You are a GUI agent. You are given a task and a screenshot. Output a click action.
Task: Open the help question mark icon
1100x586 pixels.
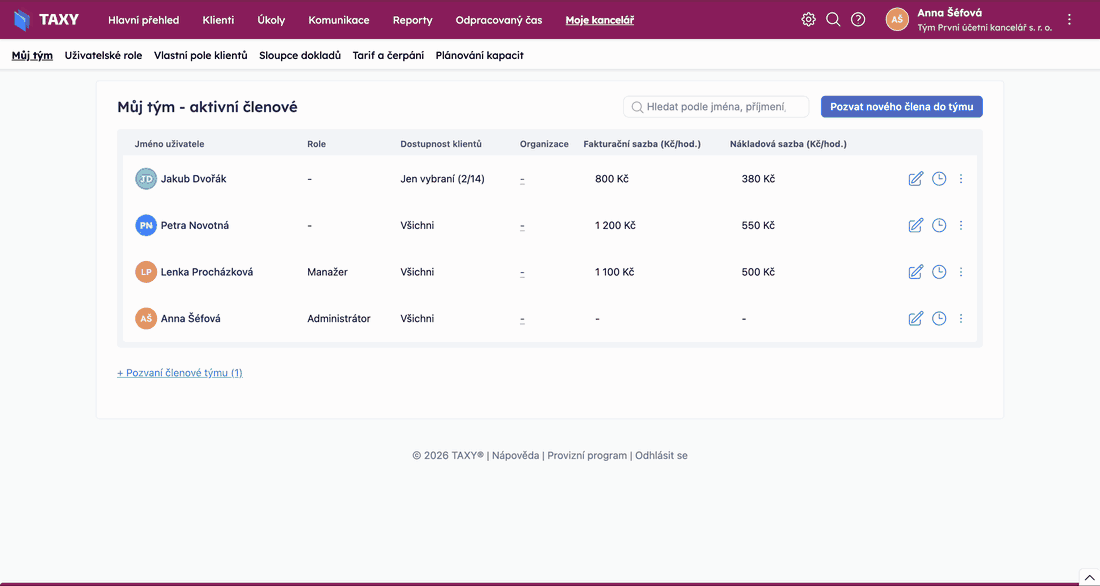click(x=858, y=20)
